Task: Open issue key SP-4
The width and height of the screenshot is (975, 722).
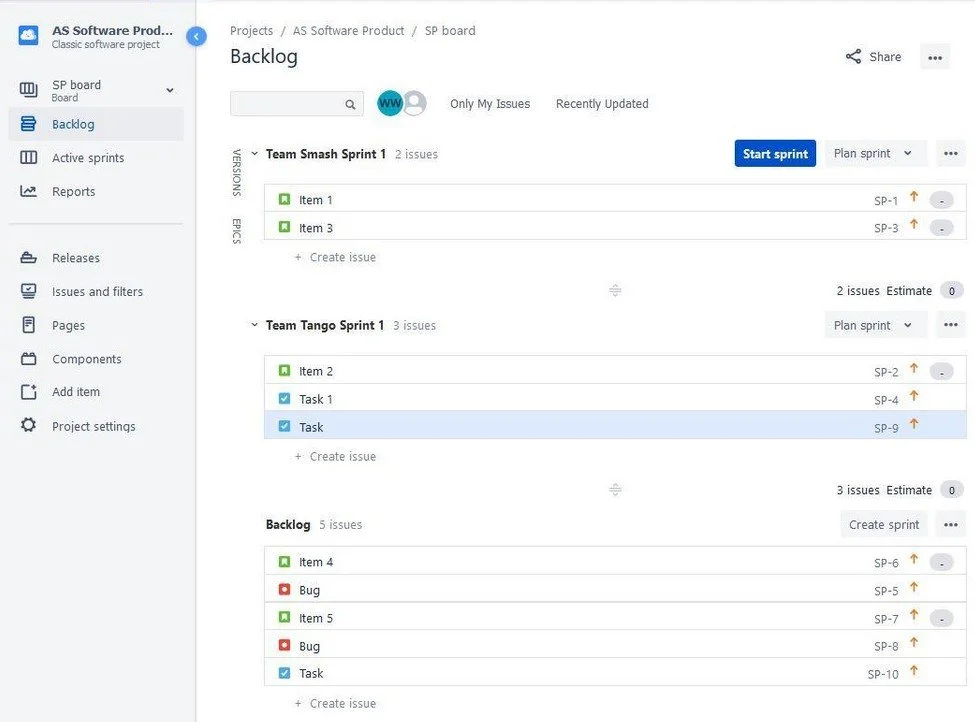Action: [x=885, y=400]
